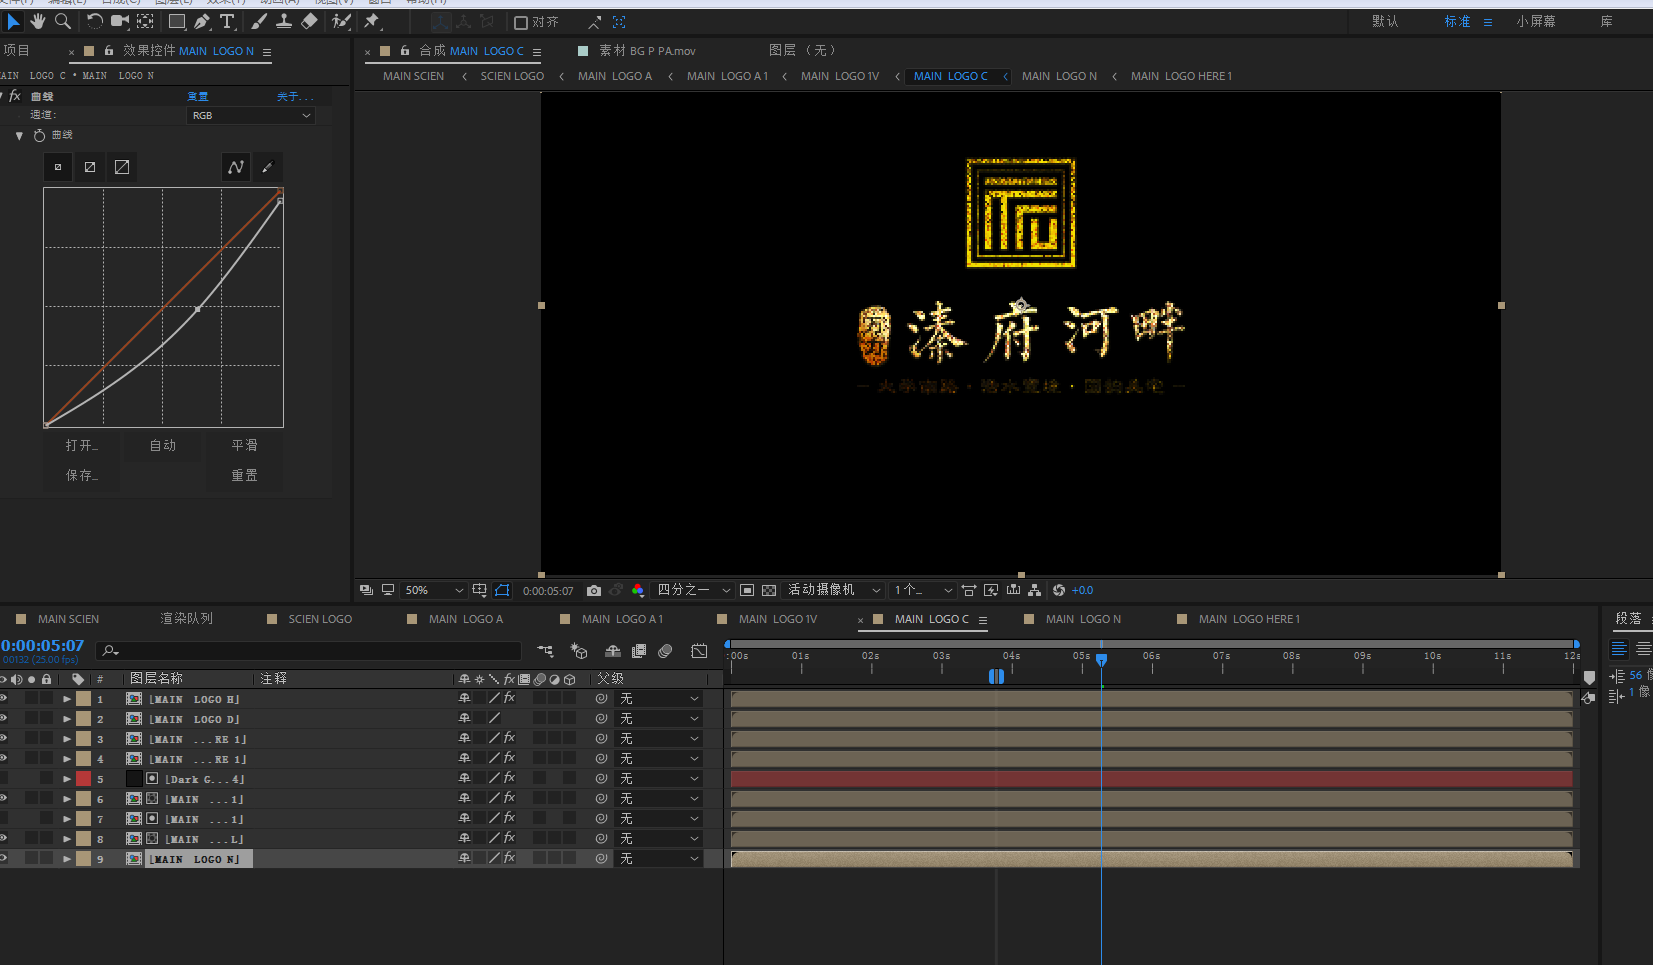This screenshot has height=965, width=1653.
Task: Select 标准 workspace
Action: click(x=1457, y=21)
